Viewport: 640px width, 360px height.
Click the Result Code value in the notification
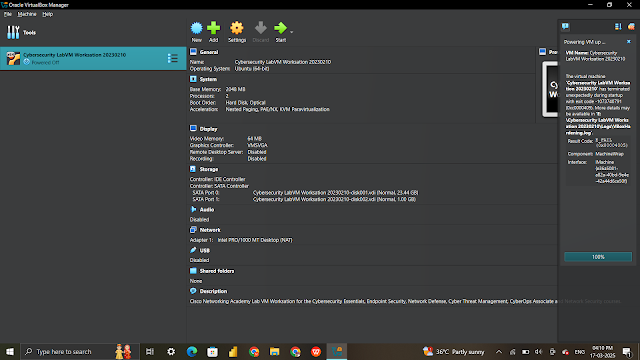611,143
